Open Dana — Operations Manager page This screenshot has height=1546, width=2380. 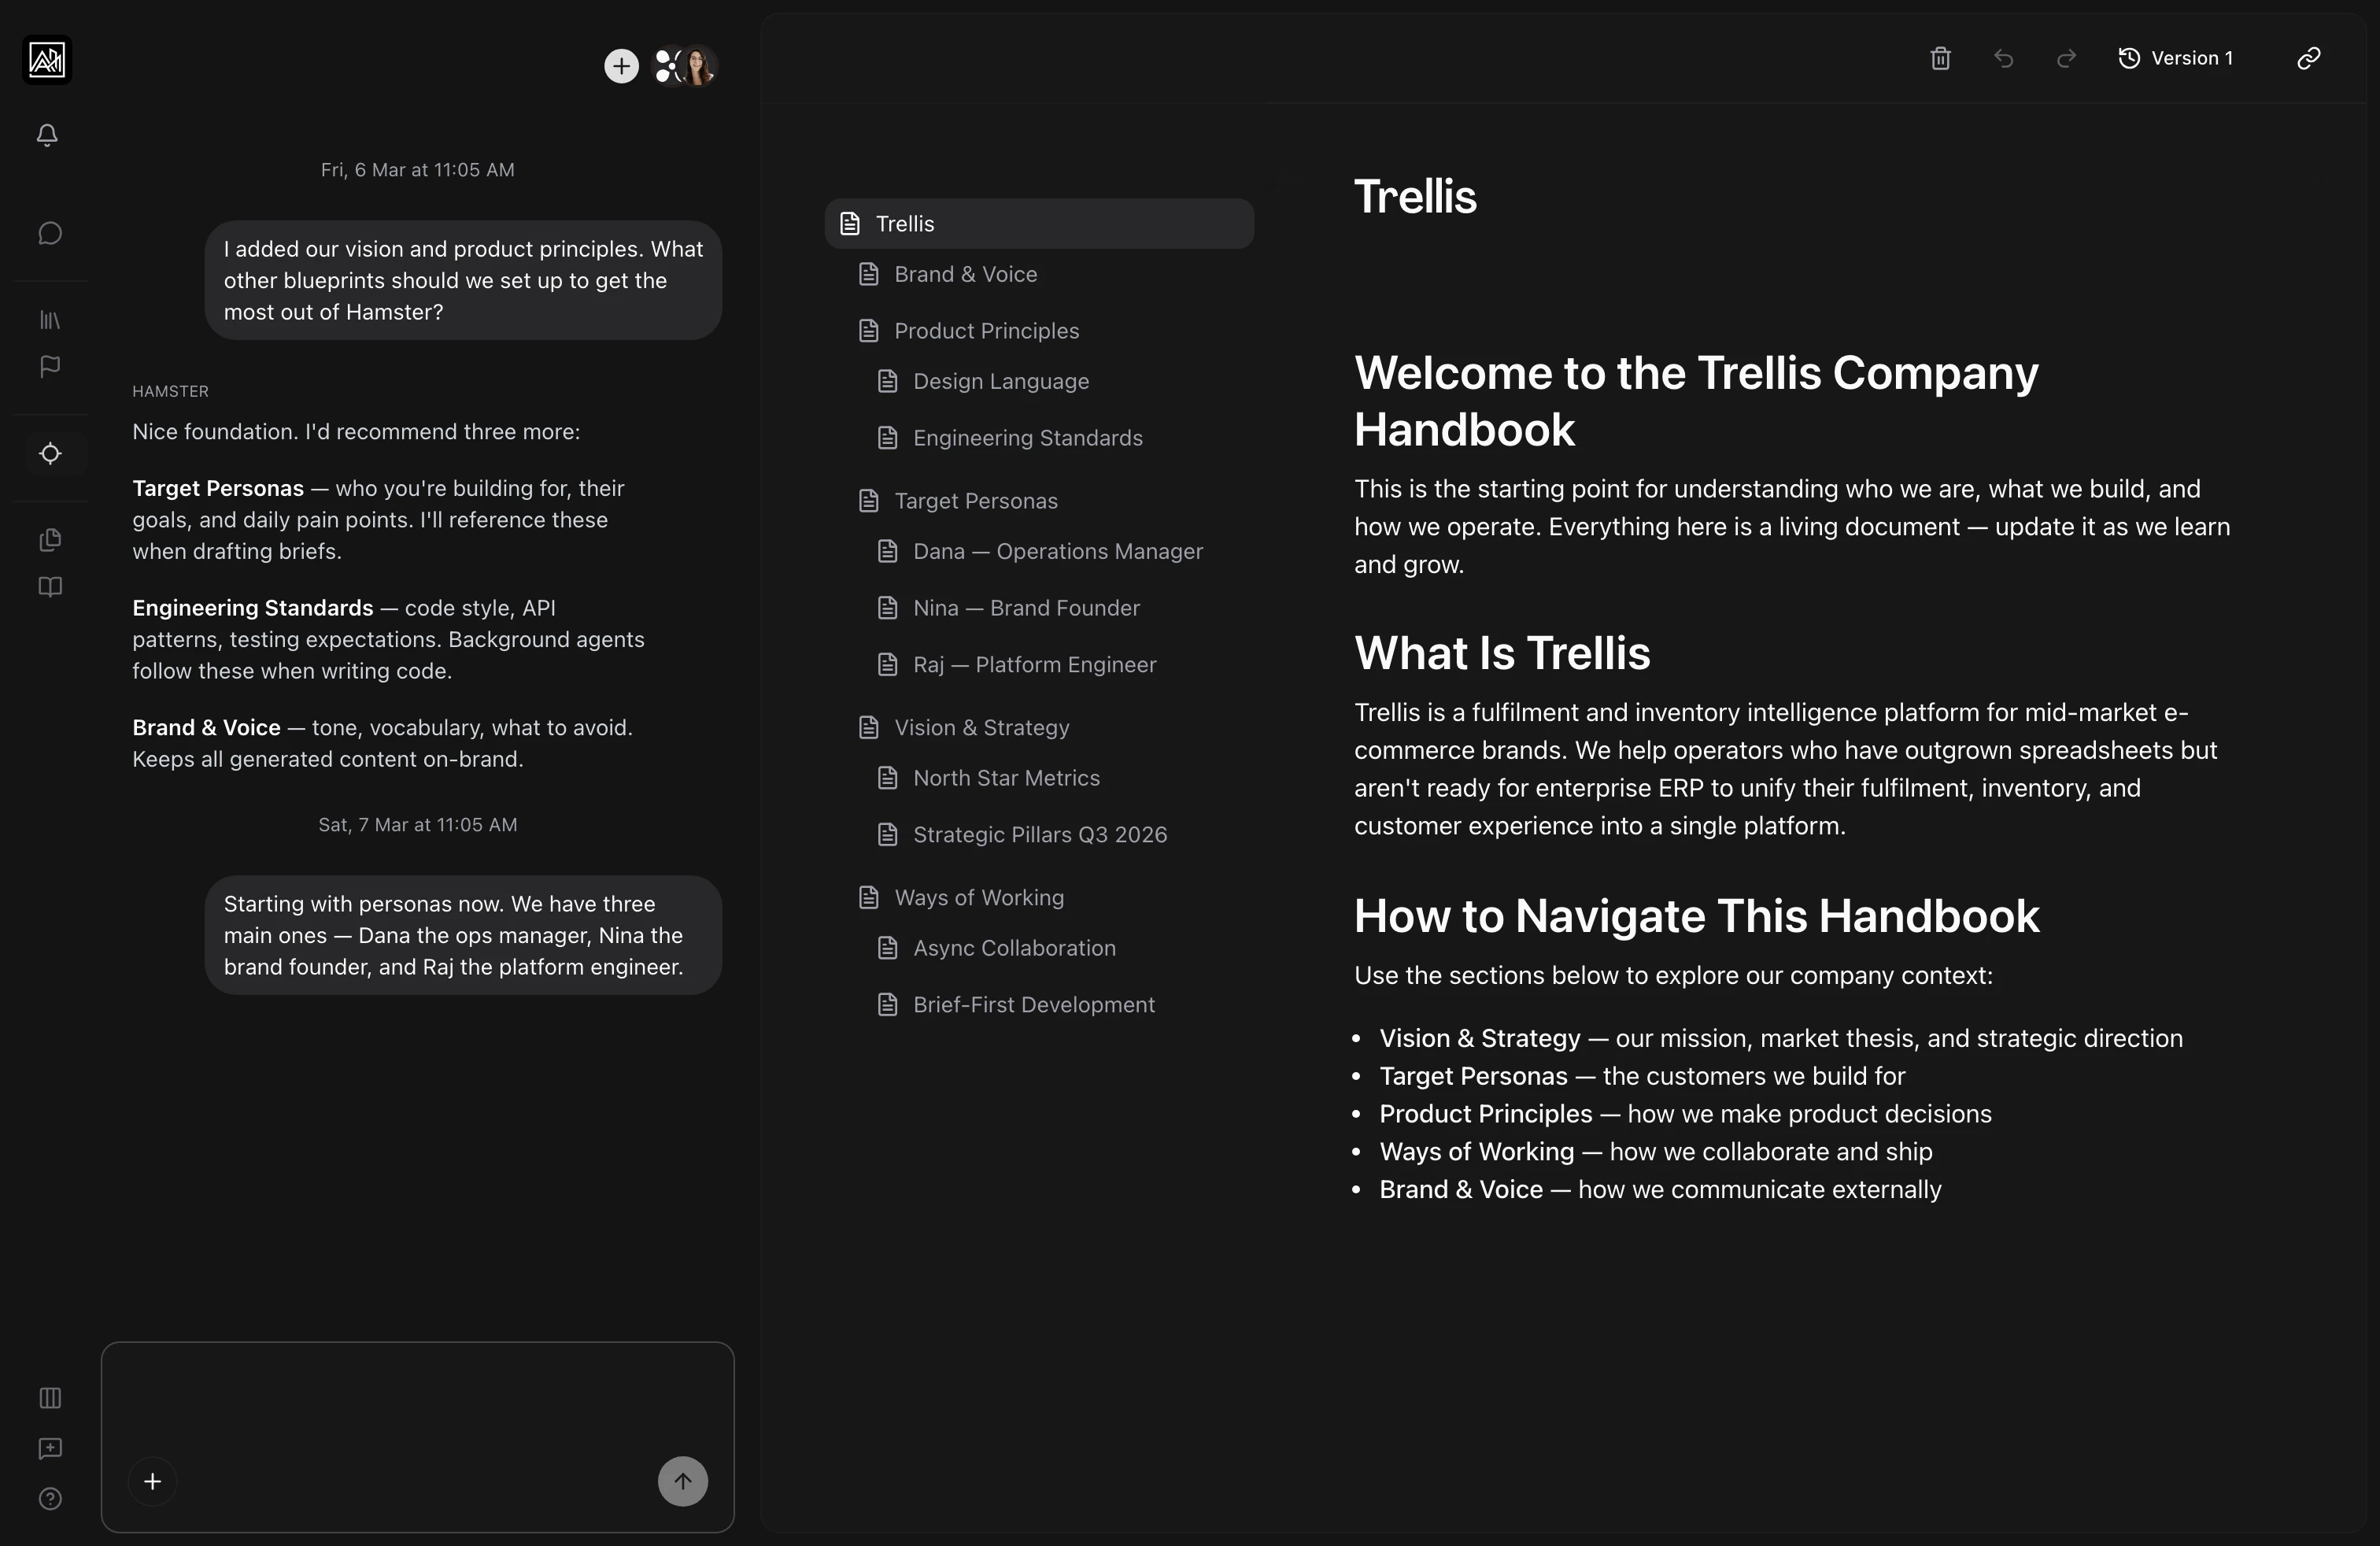(1057, 552)
